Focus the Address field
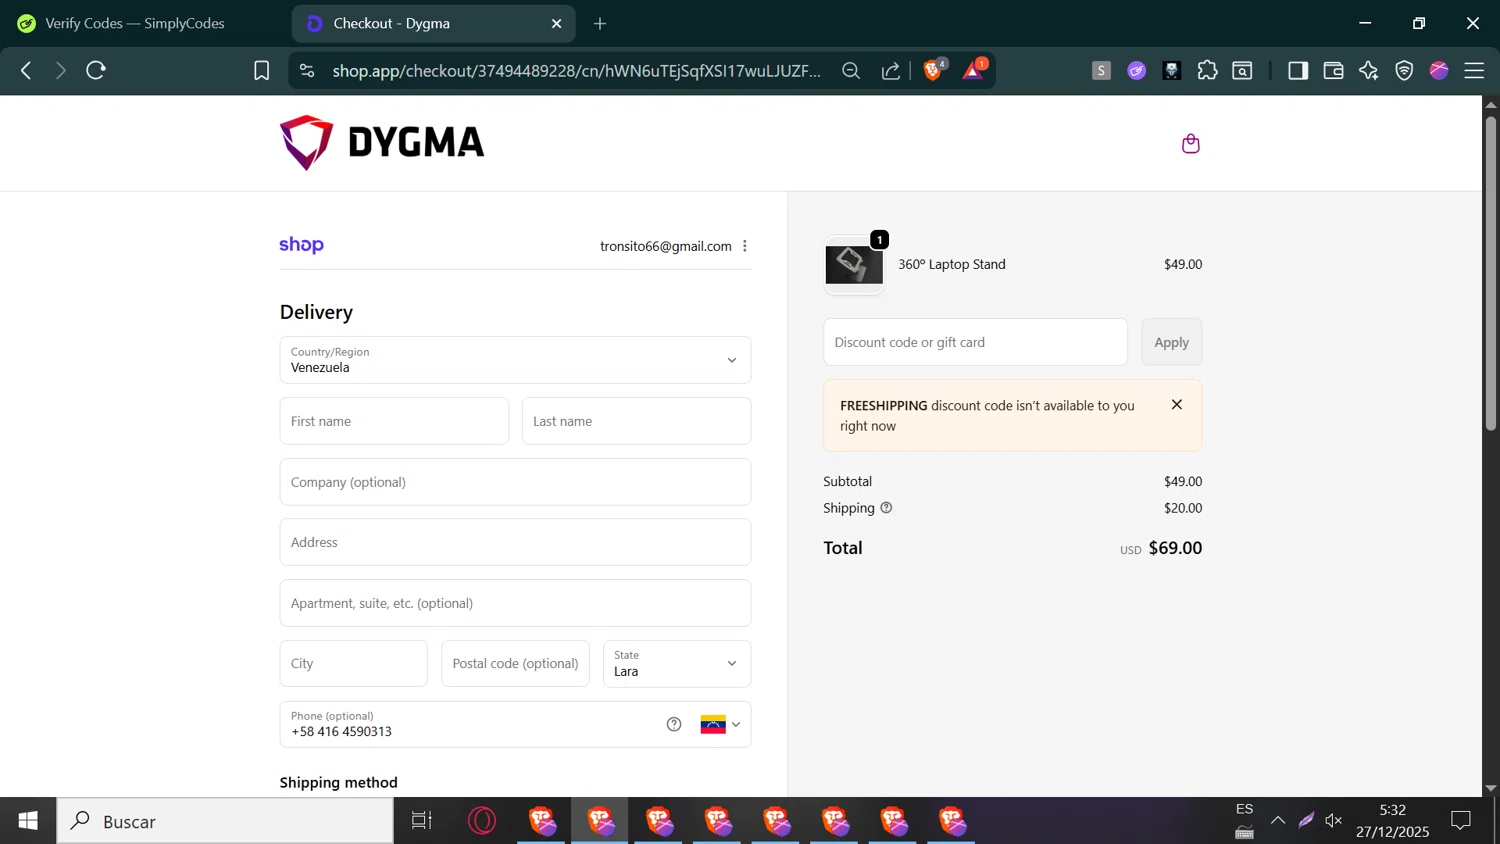Screen dimensions: 1500x844 point(515,542)
